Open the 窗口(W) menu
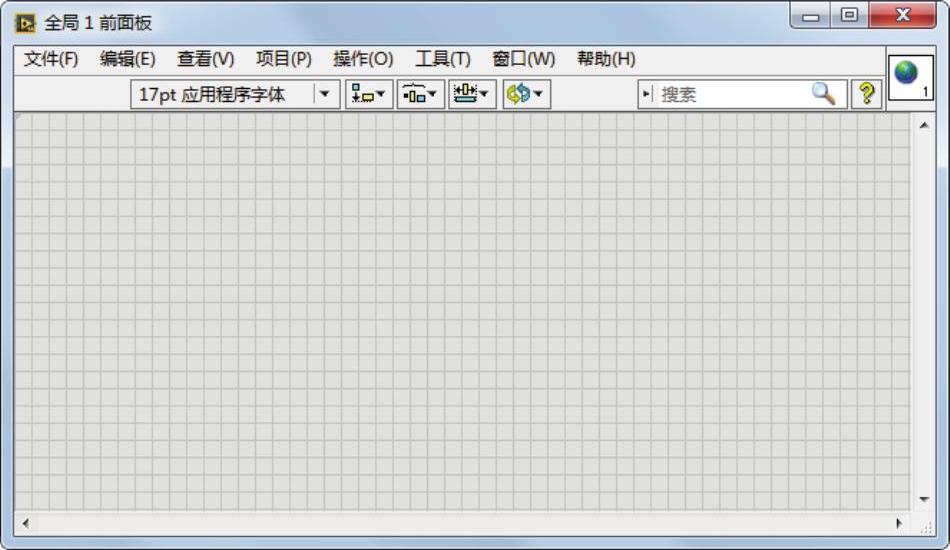 click(523, 59)
